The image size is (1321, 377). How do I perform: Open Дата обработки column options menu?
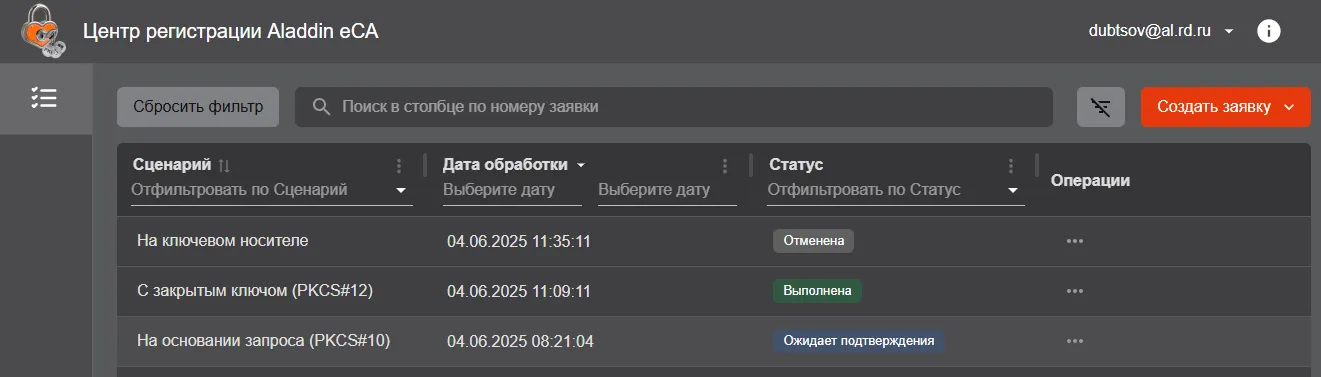click(725, 166)
